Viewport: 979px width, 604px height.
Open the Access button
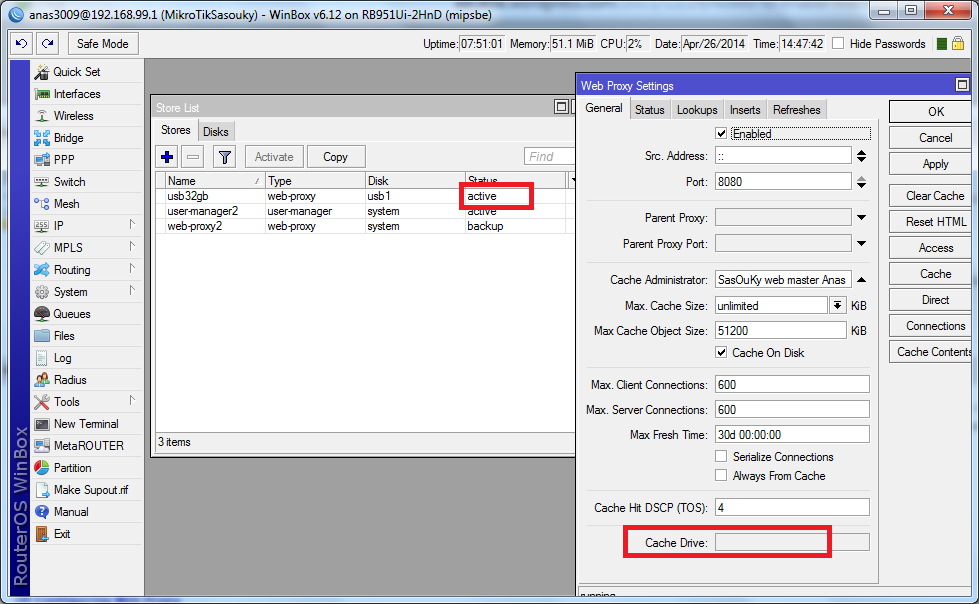tap(931, 248)
